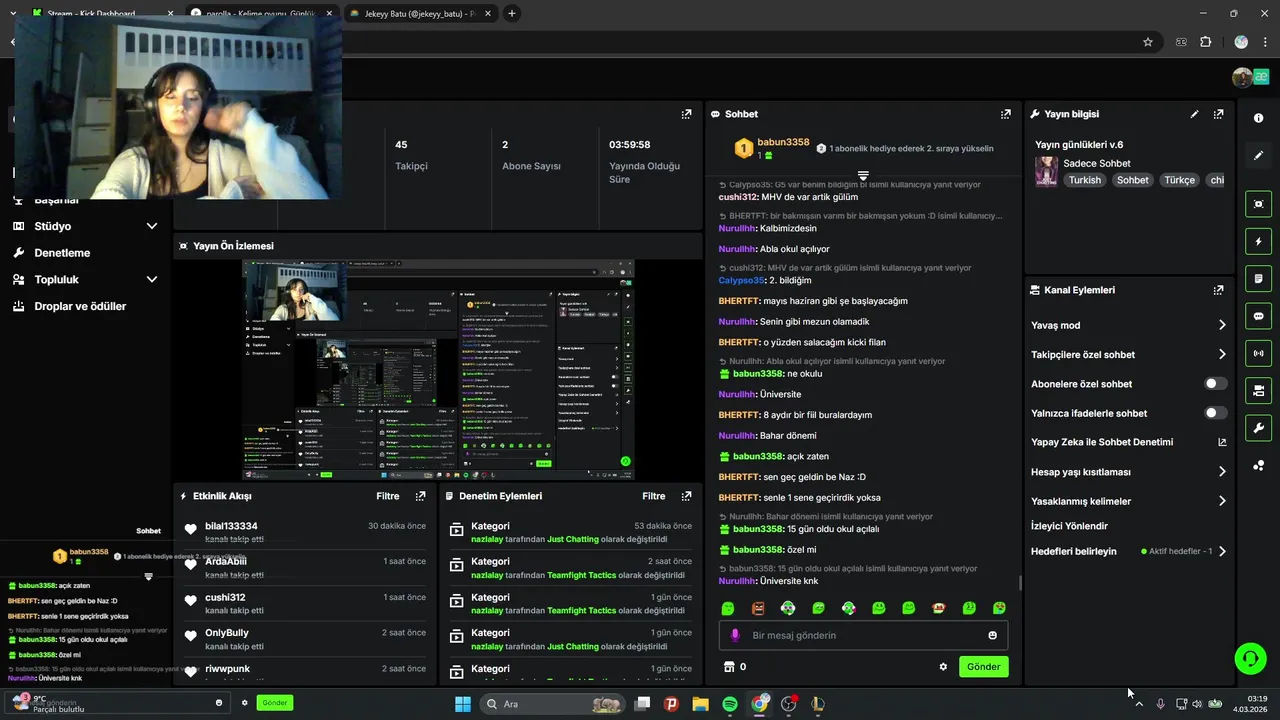Screen dimensions: 1280x720
Task: Pop out the Sohbet chat panel
Action: pyautogui.click(x=1005, y=114)
